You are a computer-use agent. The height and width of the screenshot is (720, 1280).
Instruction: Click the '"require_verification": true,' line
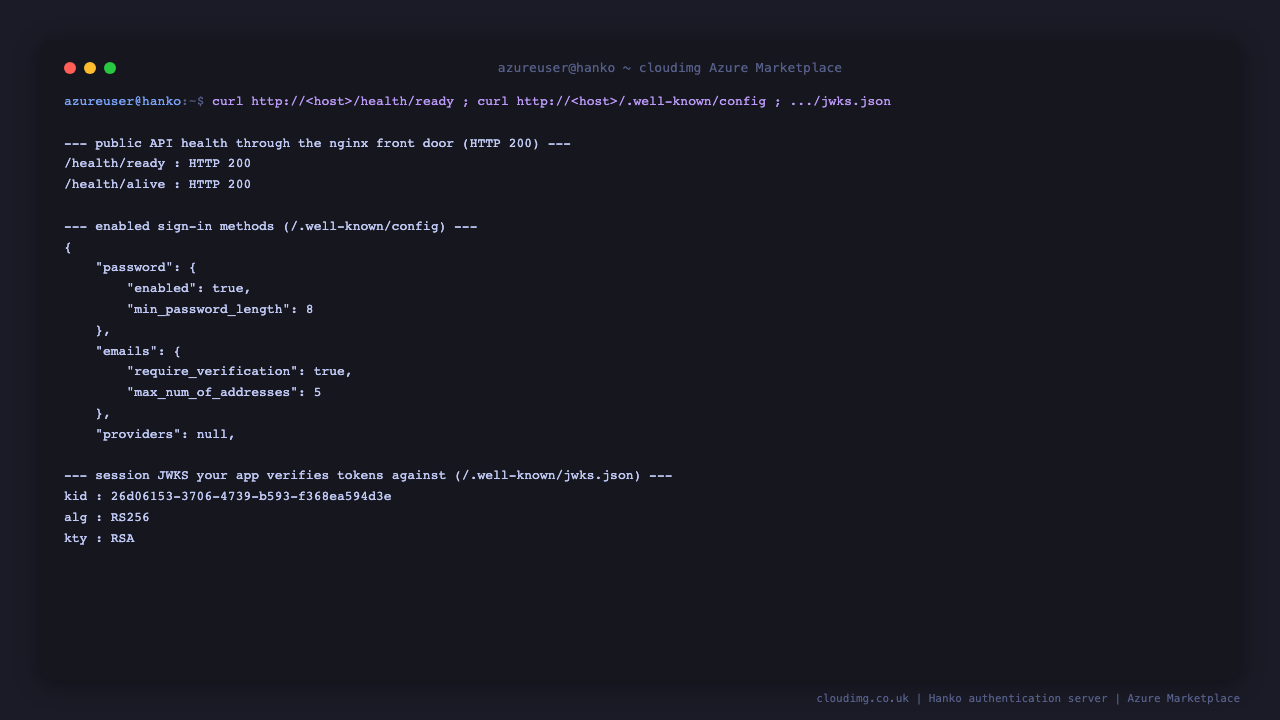coord(240,372)
